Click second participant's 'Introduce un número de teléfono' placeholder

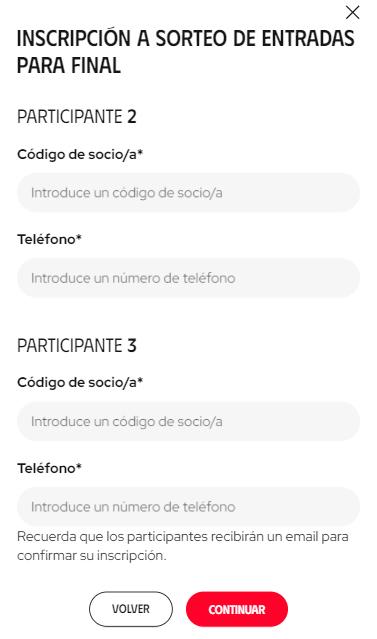tap(133, 278)
